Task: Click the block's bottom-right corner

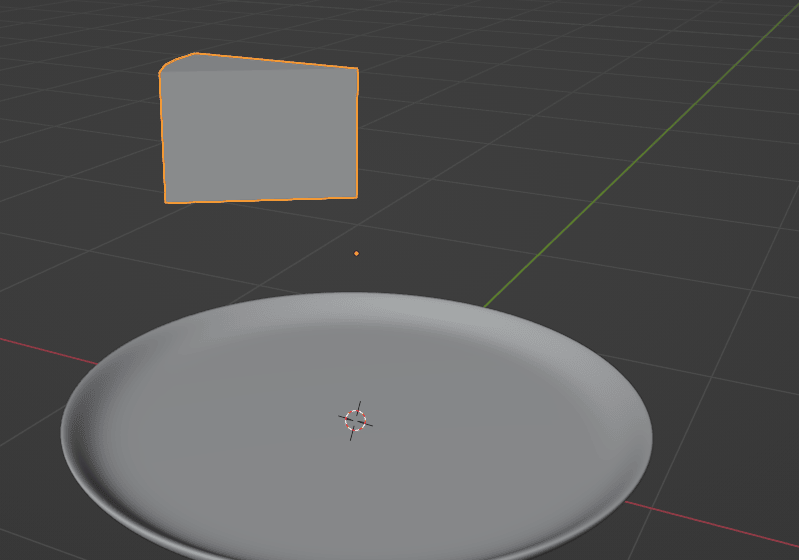Action: pos(355,196)
